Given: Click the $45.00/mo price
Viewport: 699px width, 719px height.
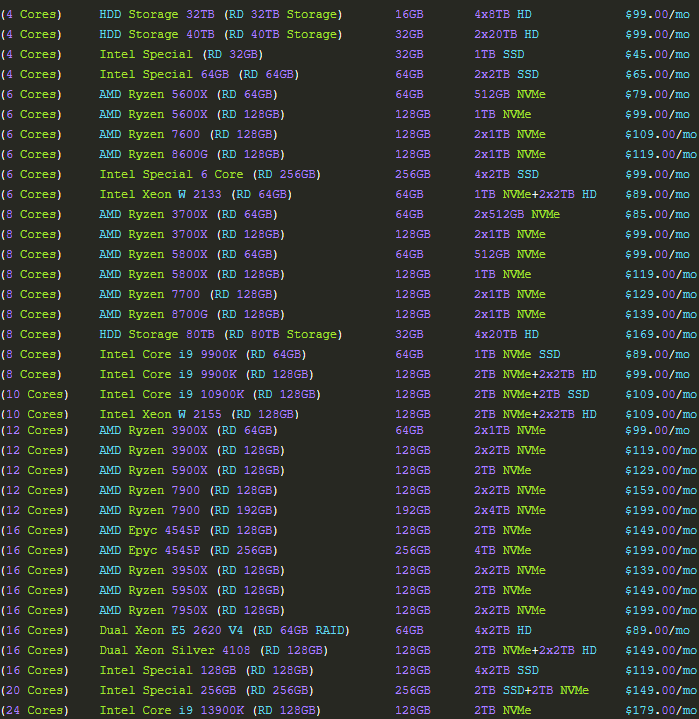Looking at the screenshot, I should [x=657, y=55].
